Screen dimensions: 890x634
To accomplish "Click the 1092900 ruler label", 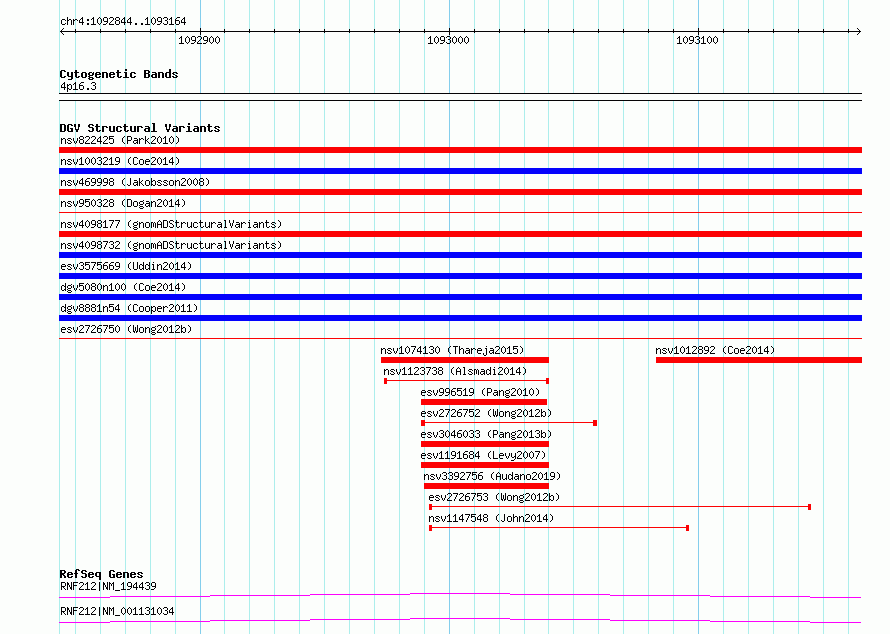I will [x=199, y=40].
